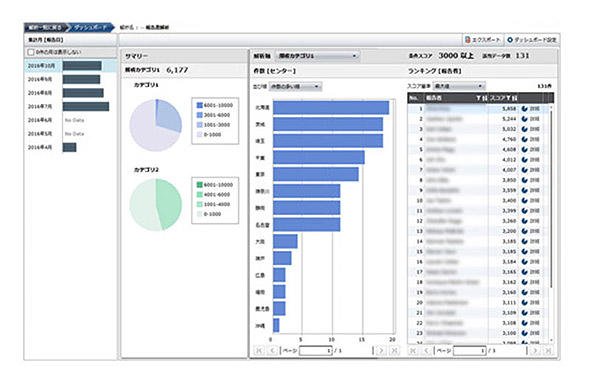This screenshot has height=378, width=590.
Task: Click the page number field under the bar chart
Action: pyautogui.click(x=316, y=351)
